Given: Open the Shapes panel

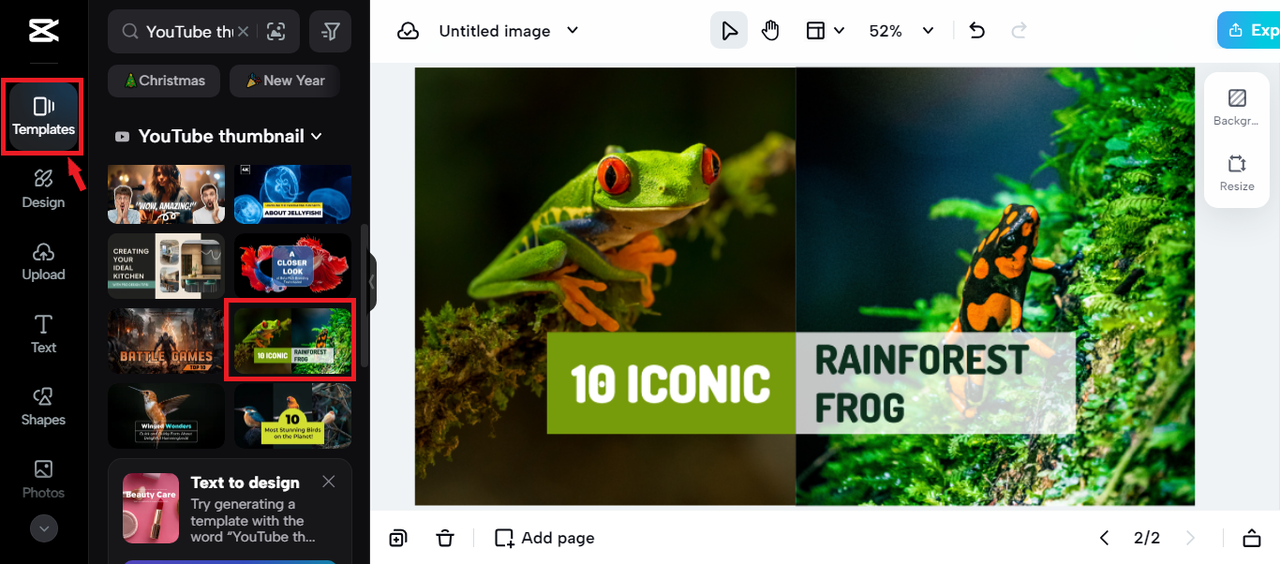Looking at the screenshot, I should point(43,407).
